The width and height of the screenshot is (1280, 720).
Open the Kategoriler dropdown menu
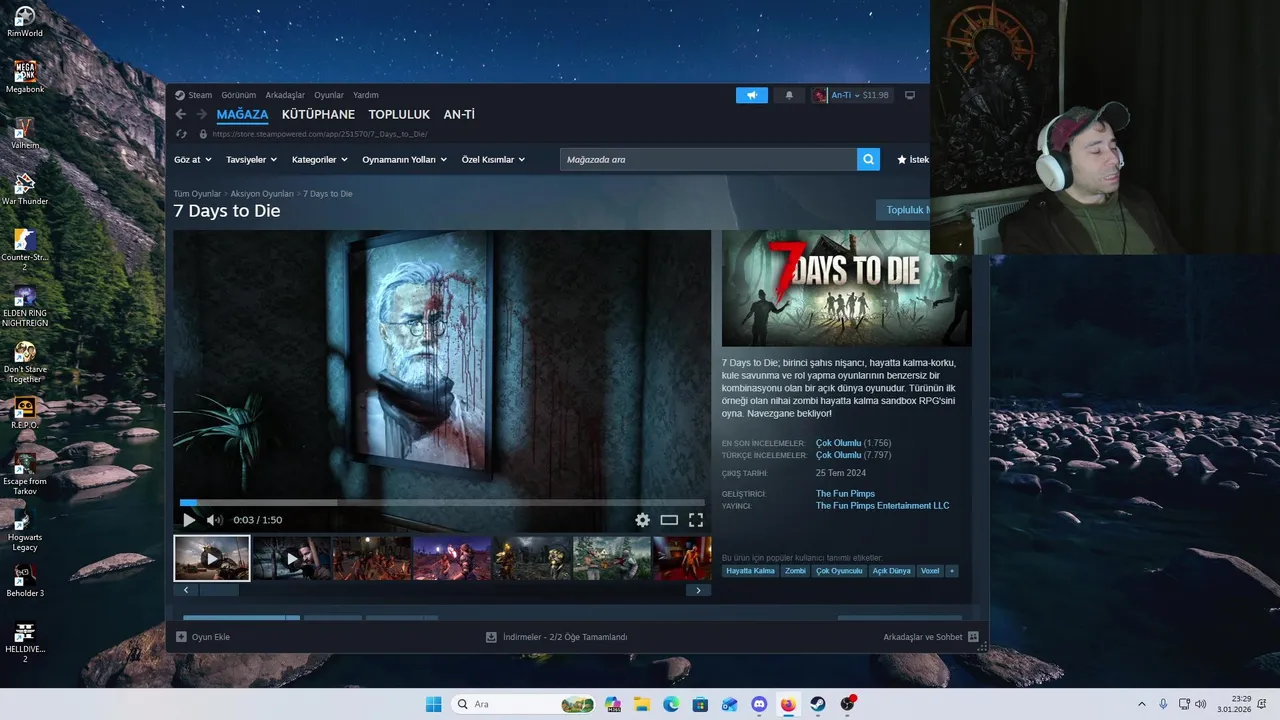[x=319, y=159]
